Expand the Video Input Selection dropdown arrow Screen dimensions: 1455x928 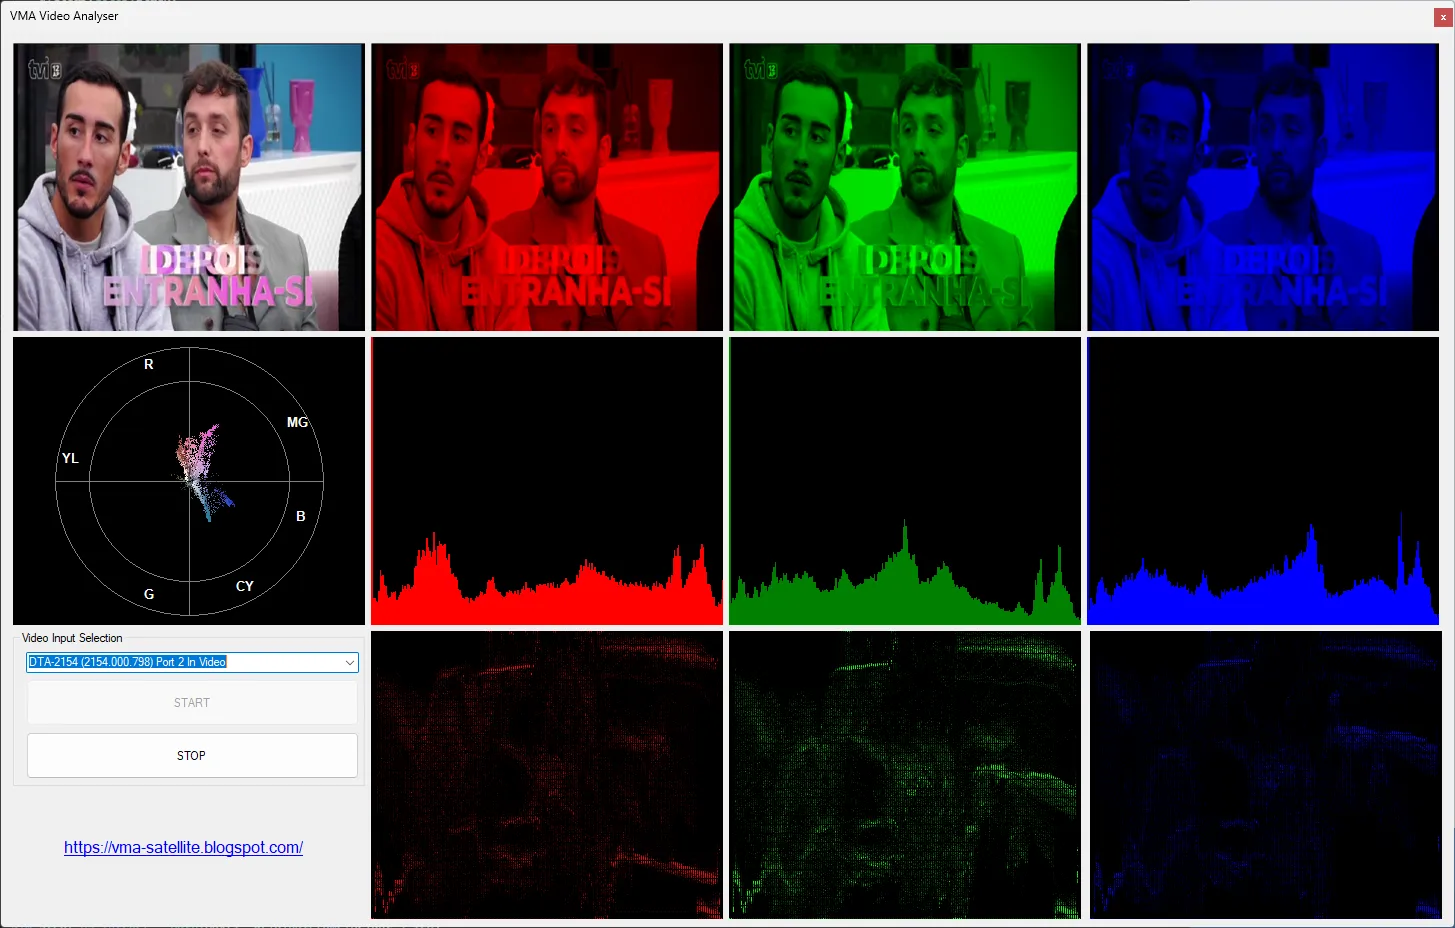tap(349, 662)
